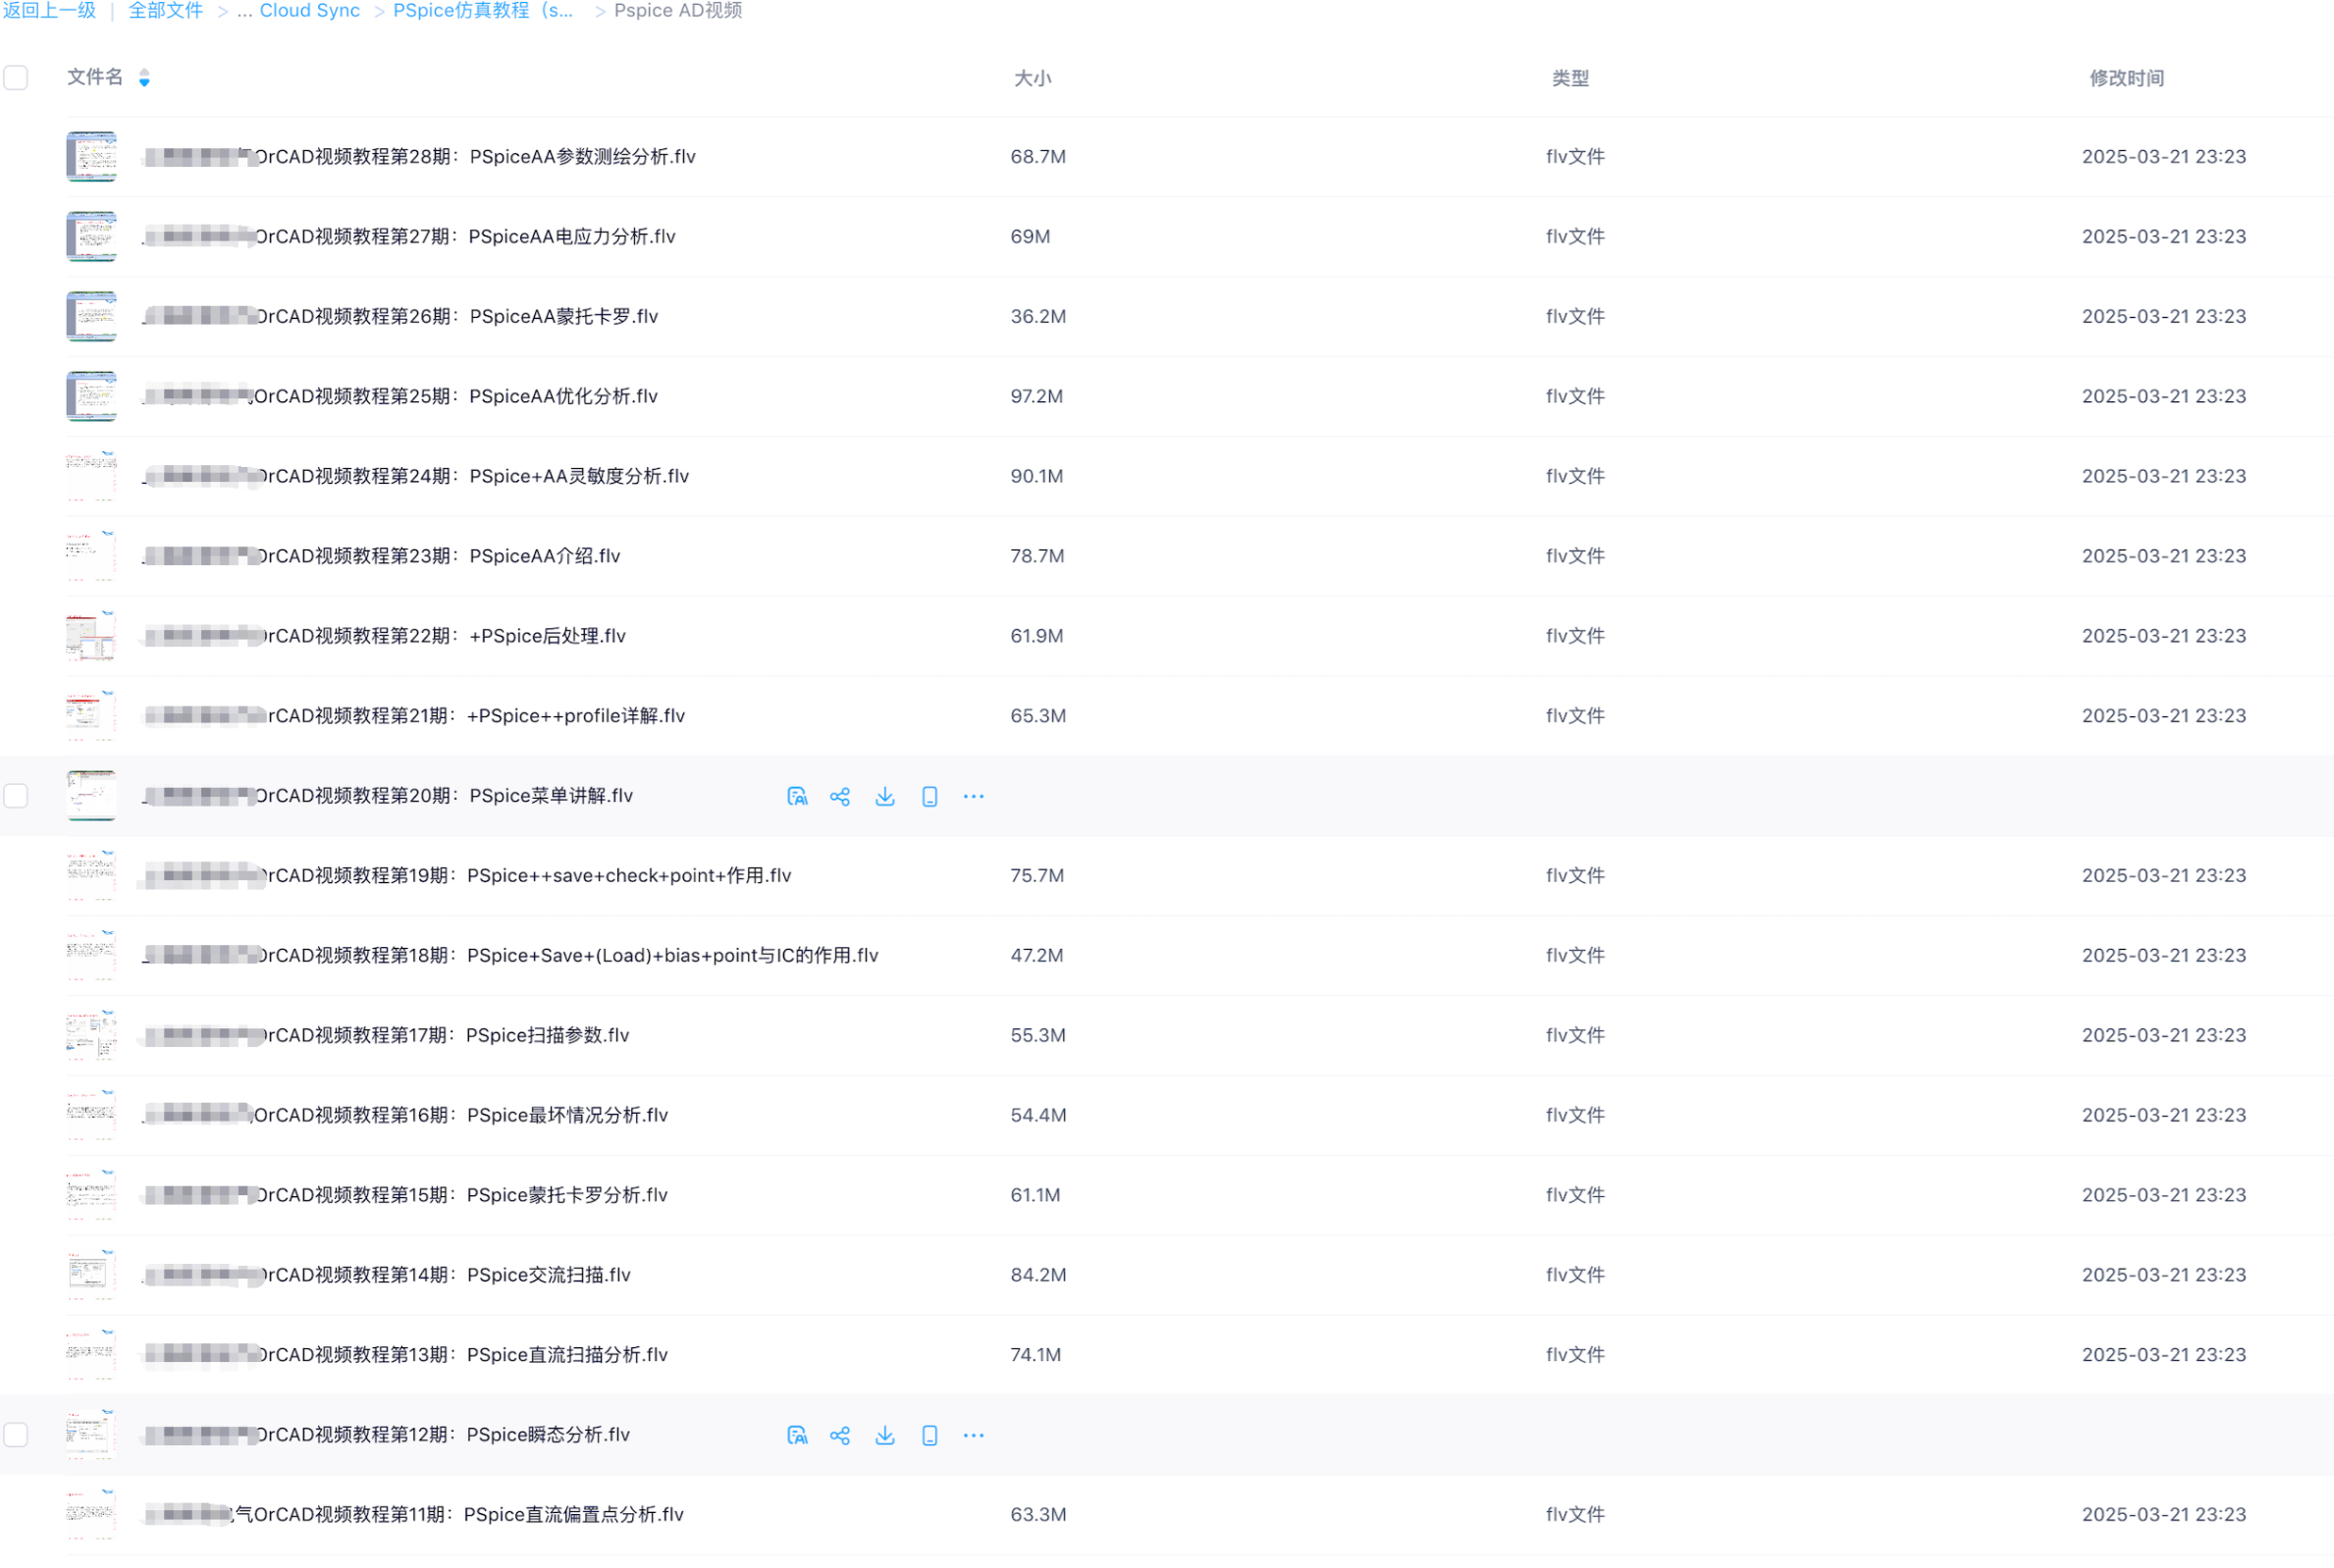Open more options for 第20期 file
The image size is (2334, 1568).
[973, 796]
